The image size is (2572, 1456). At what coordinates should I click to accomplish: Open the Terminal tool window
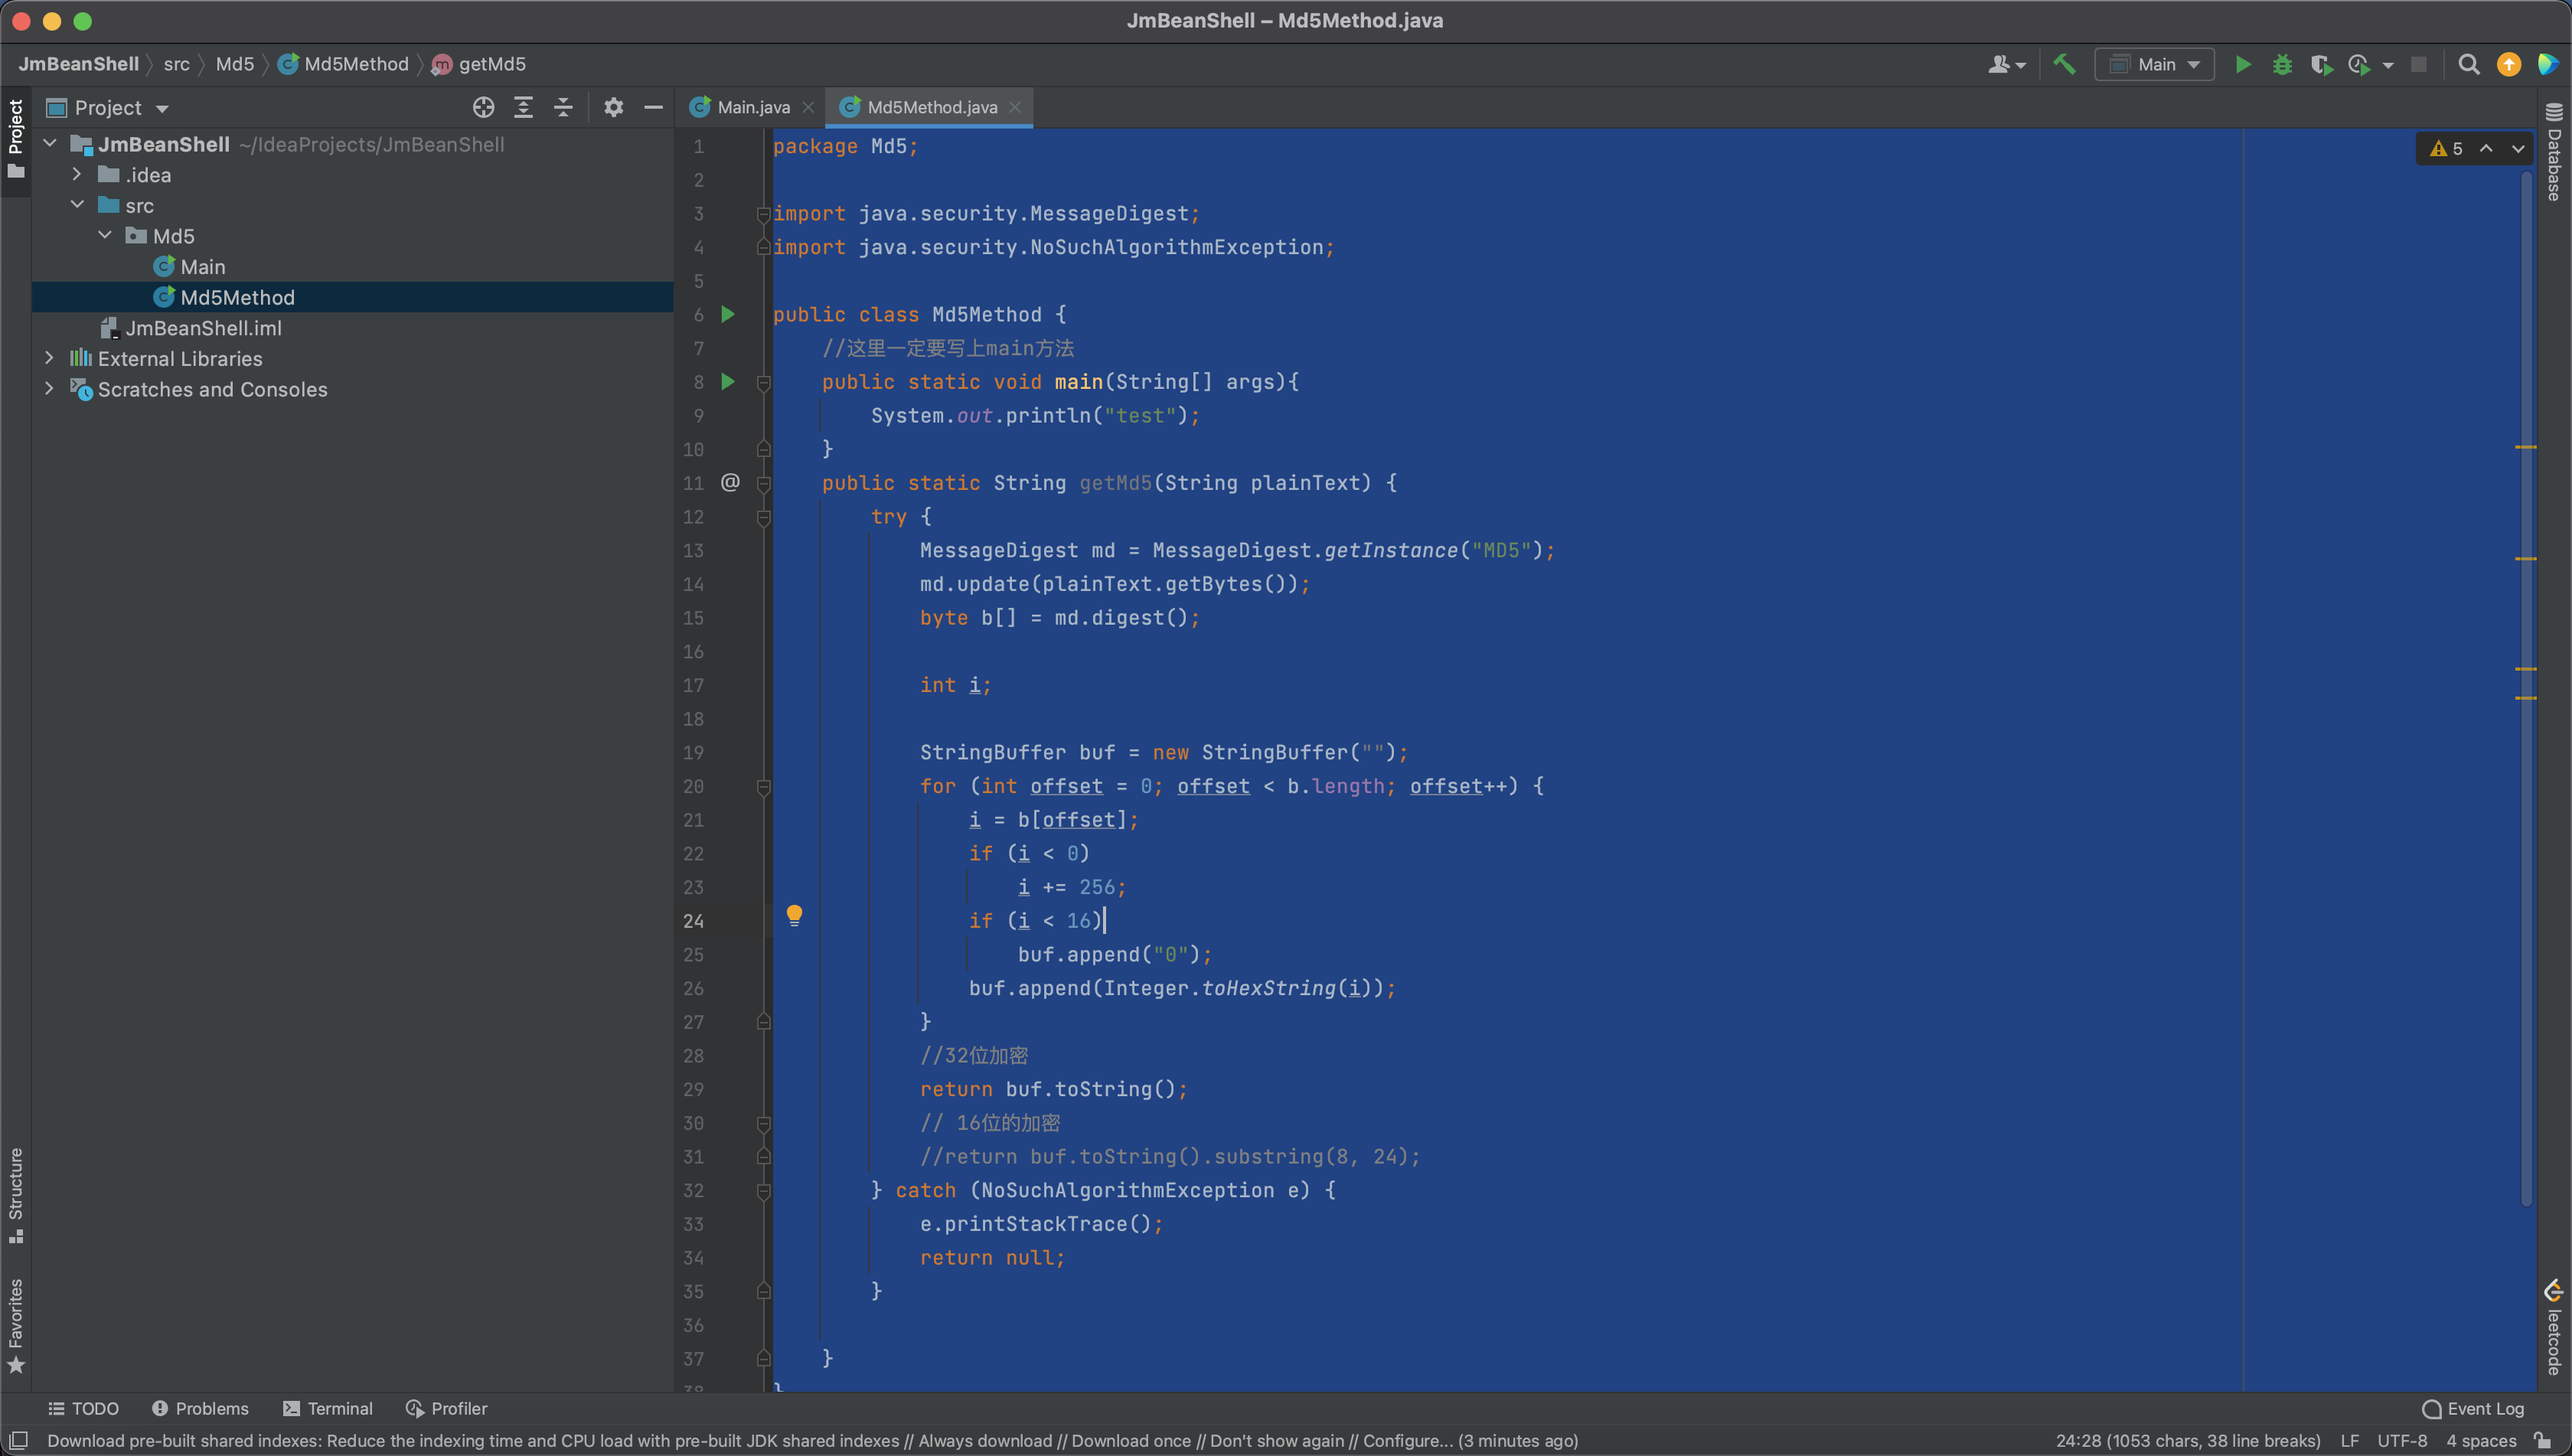click(328, 1408)
